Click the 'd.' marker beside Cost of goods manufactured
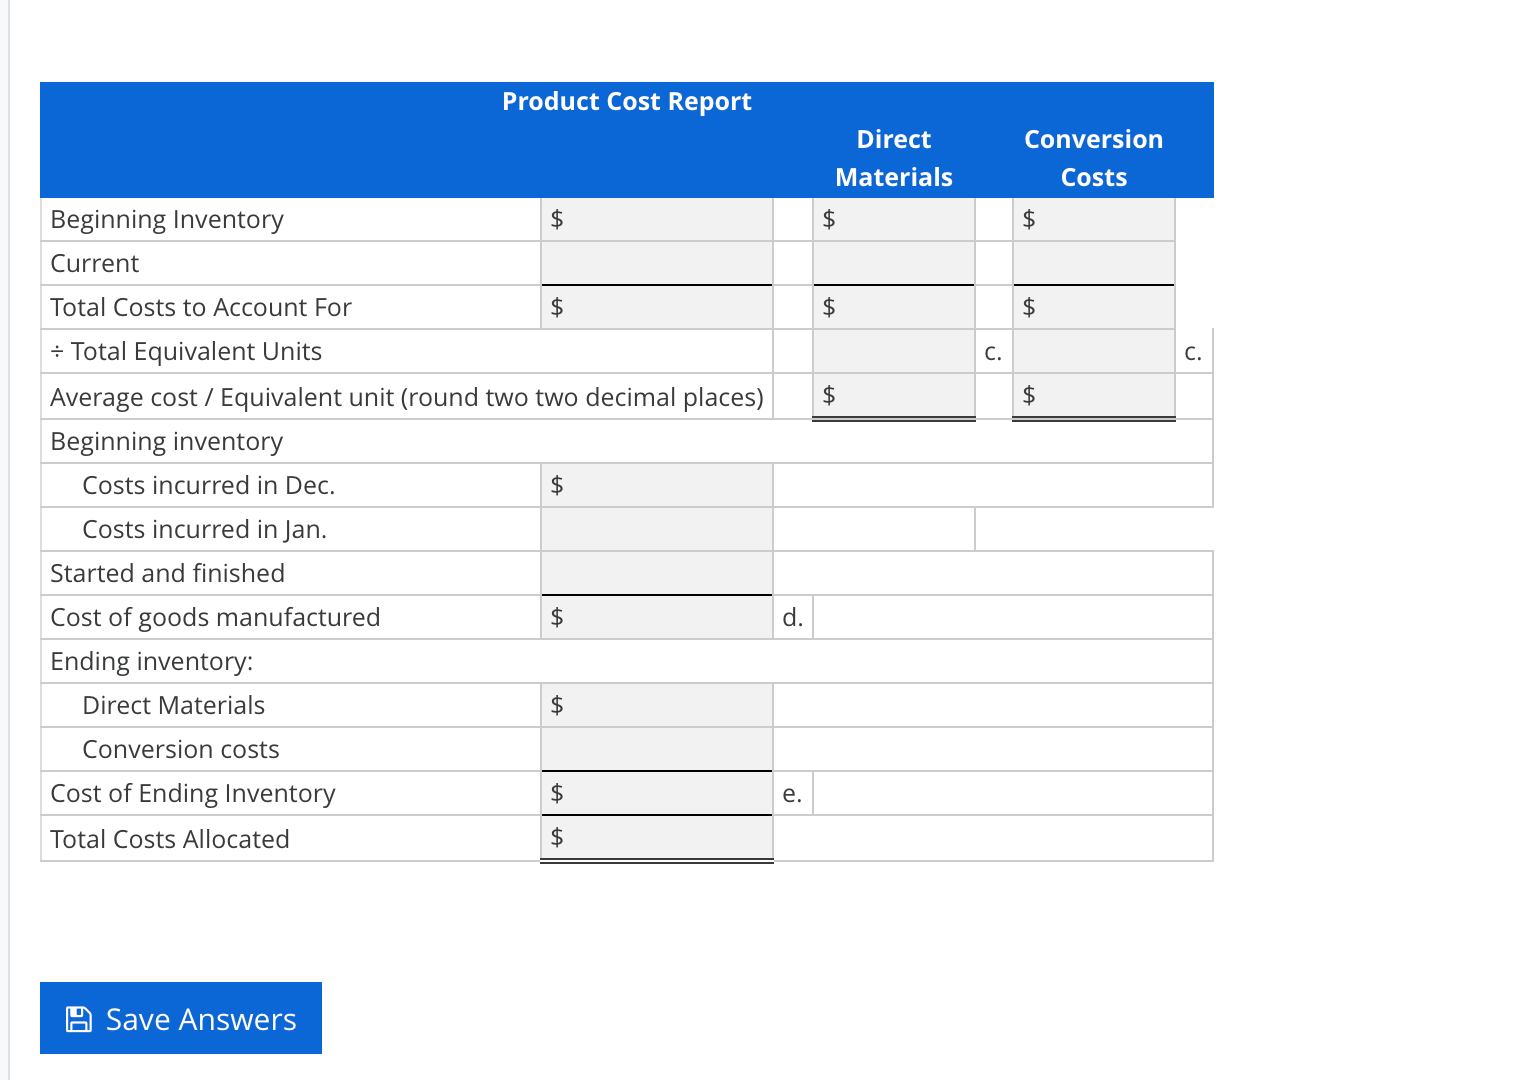The height and width of the screenshot is (1080, 1526). (x=793, y=617)
